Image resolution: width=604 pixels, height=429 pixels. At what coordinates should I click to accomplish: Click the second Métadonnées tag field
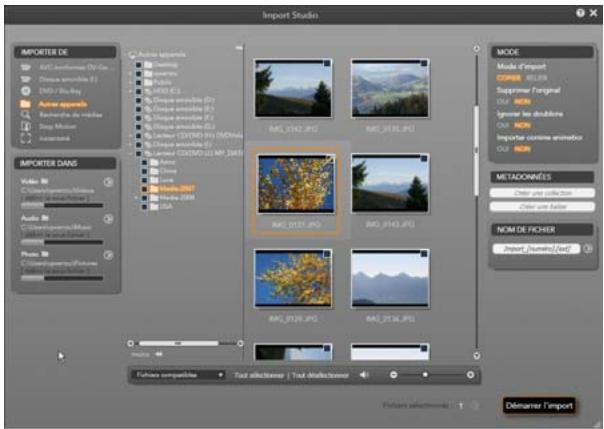(542, 207)
